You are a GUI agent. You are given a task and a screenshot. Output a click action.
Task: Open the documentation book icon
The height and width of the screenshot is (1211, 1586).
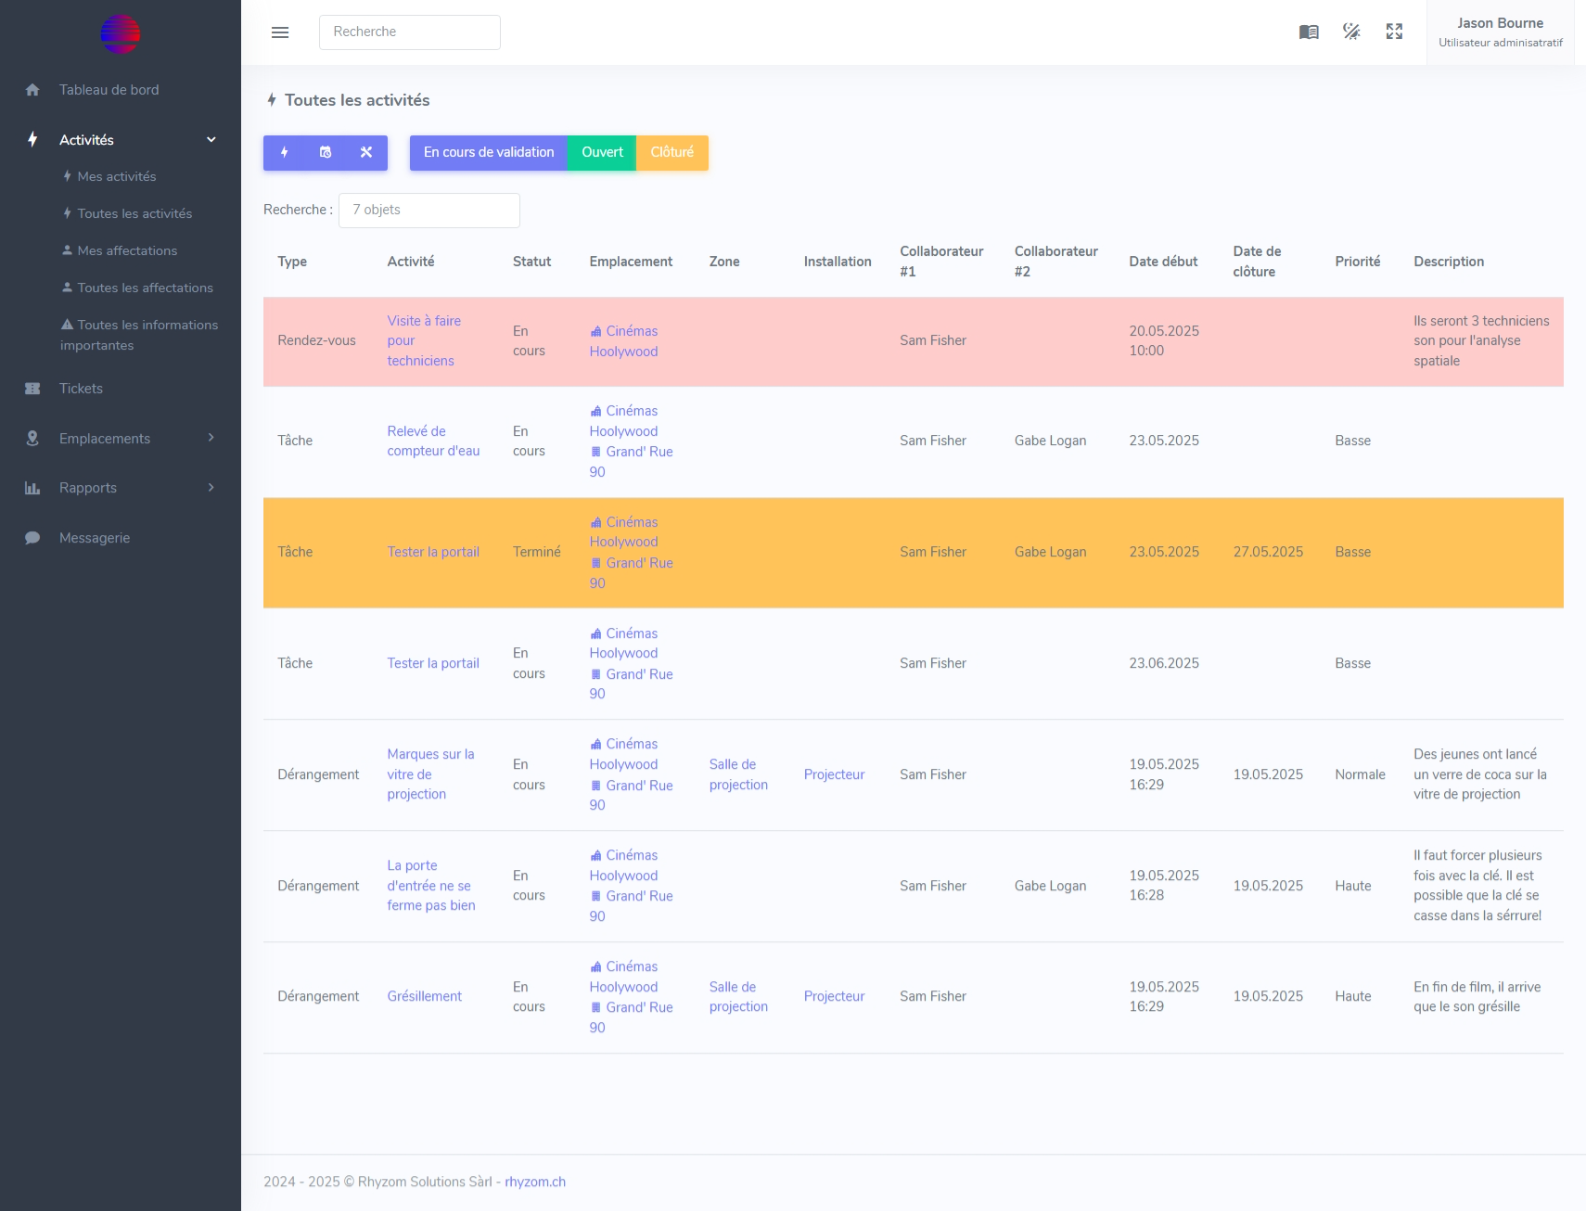pos(1308,32)
